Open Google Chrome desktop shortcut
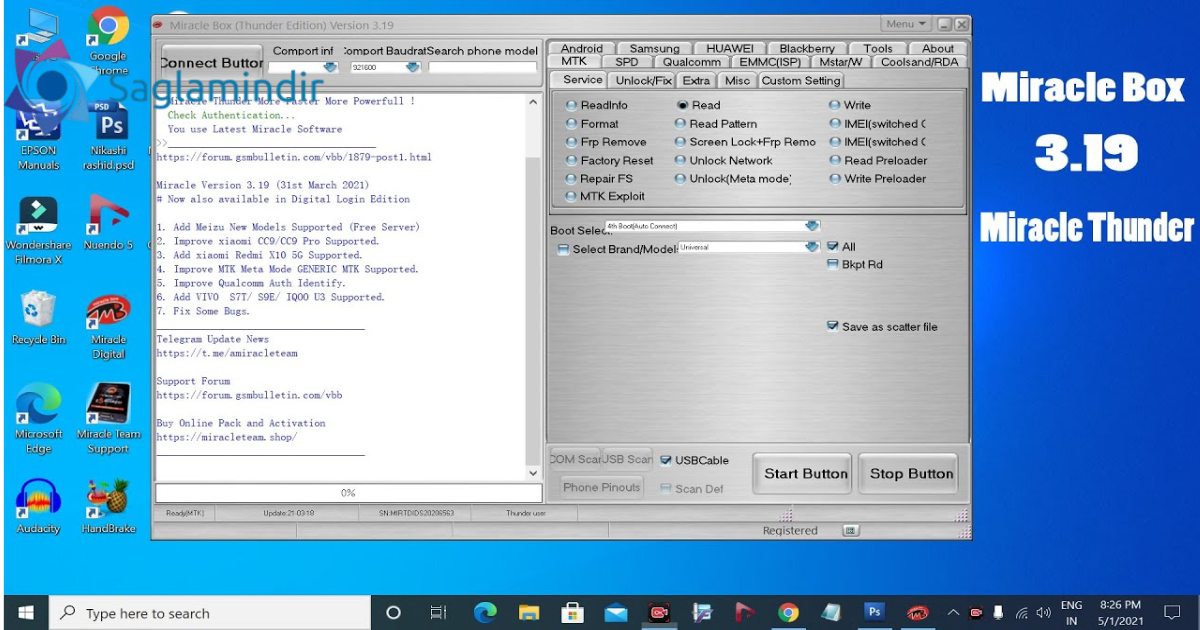The image size is (1200, 630). click(x=108, y=42)
